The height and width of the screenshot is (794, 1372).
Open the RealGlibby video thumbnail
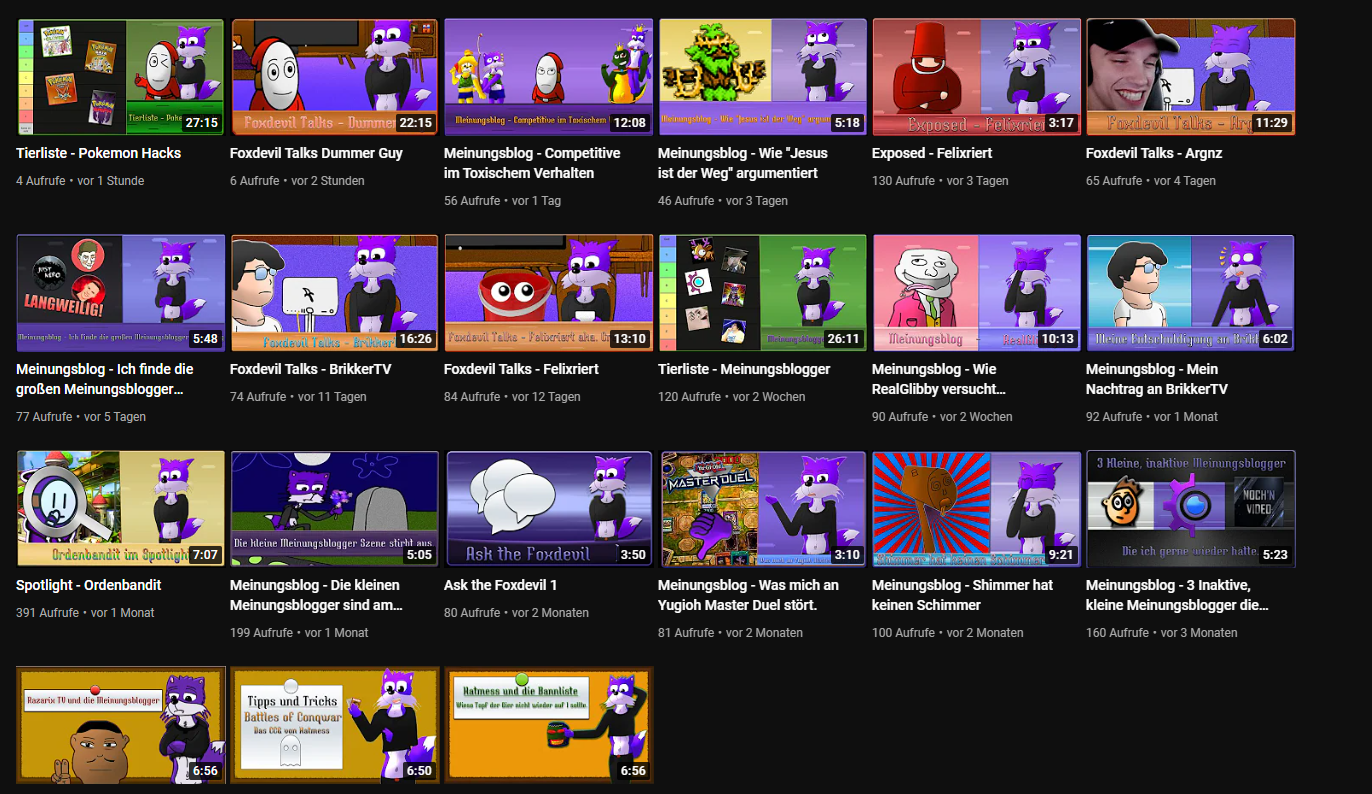click(976, 293)
